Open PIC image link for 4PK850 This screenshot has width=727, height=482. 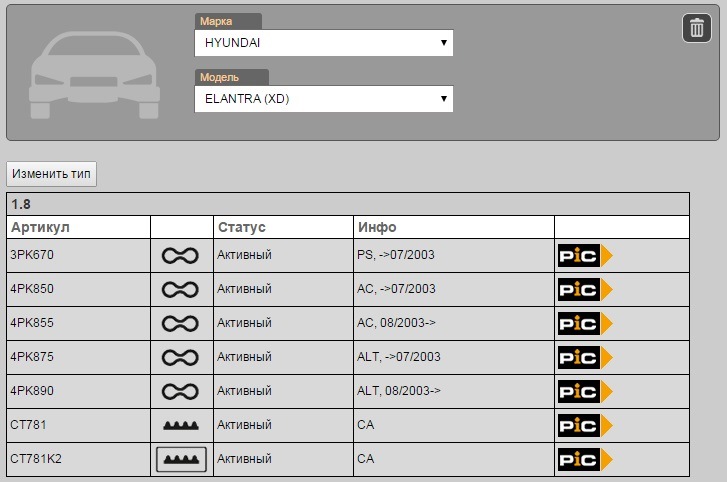585,290
